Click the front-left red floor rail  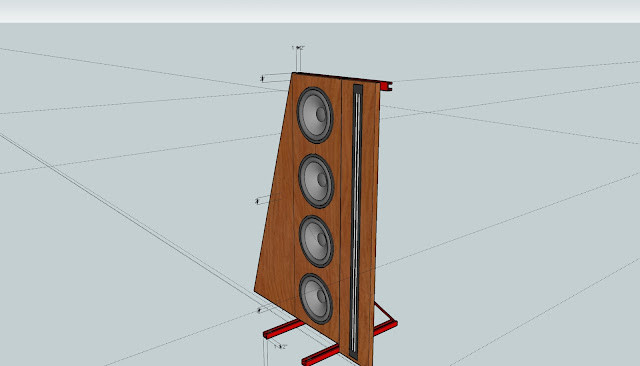(284, 329)
